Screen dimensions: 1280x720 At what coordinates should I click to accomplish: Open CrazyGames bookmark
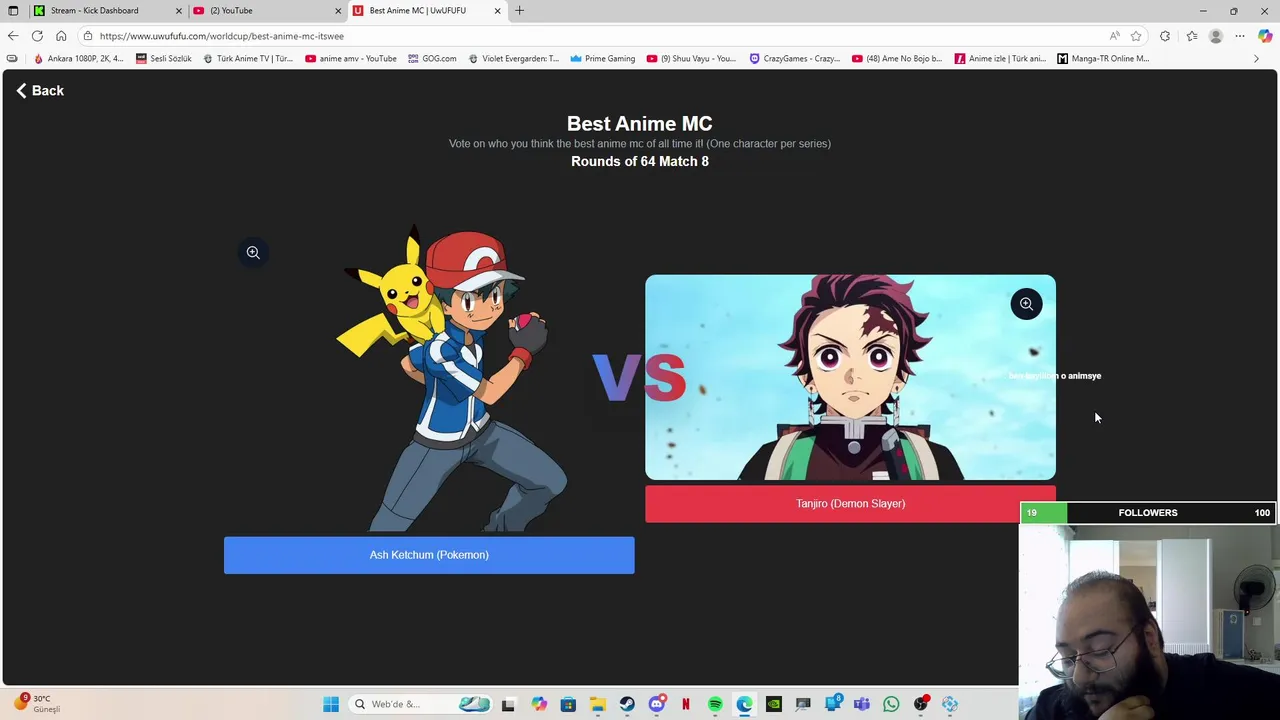click(795, 59)
